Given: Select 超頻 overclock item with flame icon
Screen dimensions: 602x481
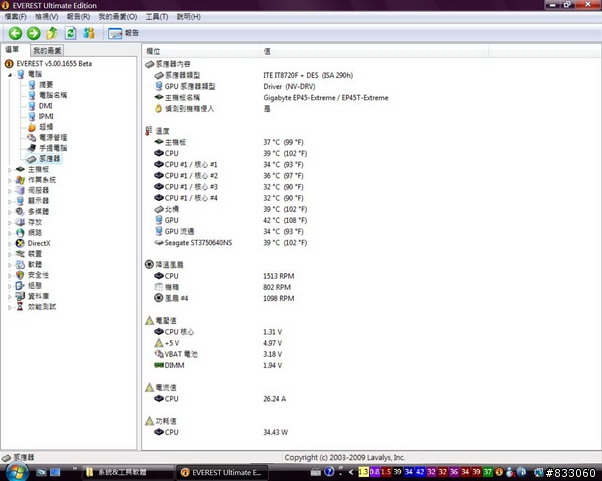Looking at the screenshot, I should tap(46, 127).
